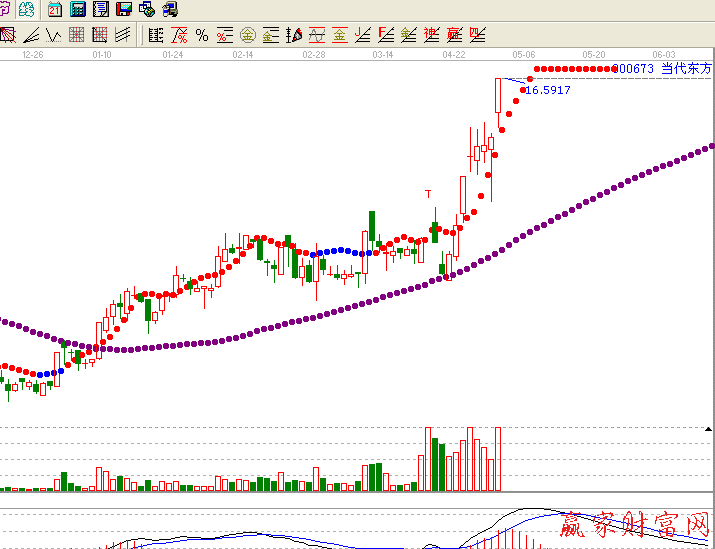The image size is (715, 549).
Task: Click the red 神 line tool icon
Action: pyautogui.click(x=432, y=36)
